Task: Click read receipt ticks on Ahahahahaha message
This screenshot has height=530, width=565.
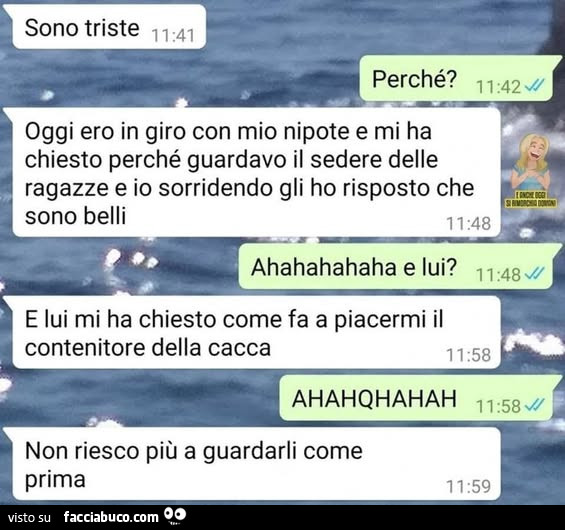Action: click(x=534, y=274)
